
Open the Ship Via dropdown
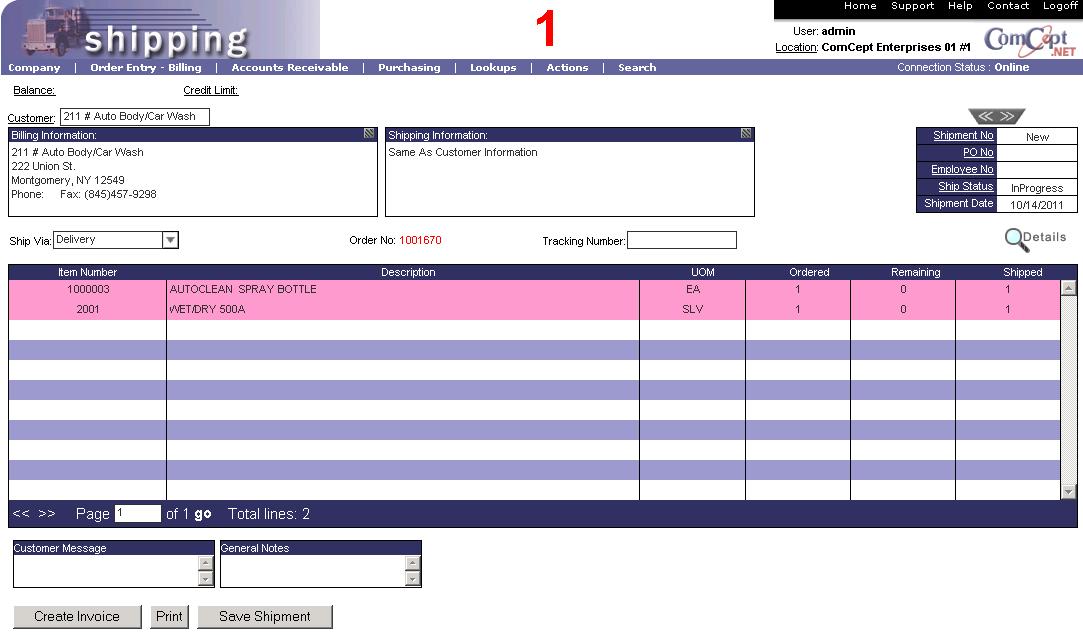click(x=170, y=240)
